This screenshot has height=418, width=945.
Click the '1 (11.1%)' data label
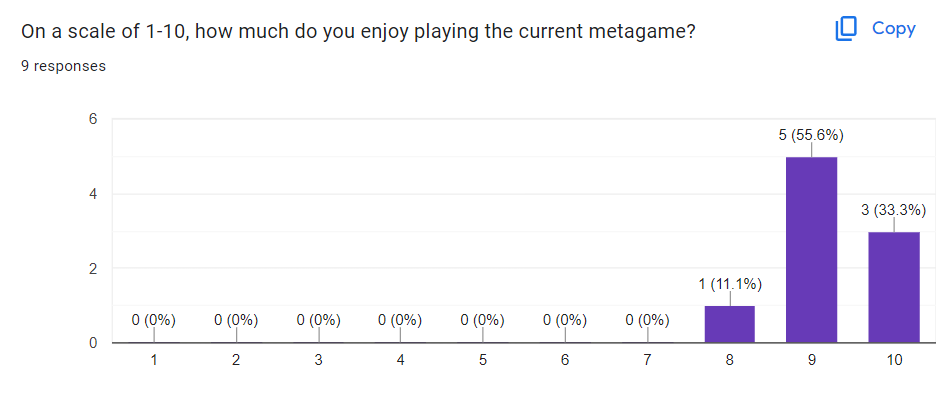point(729,284)
